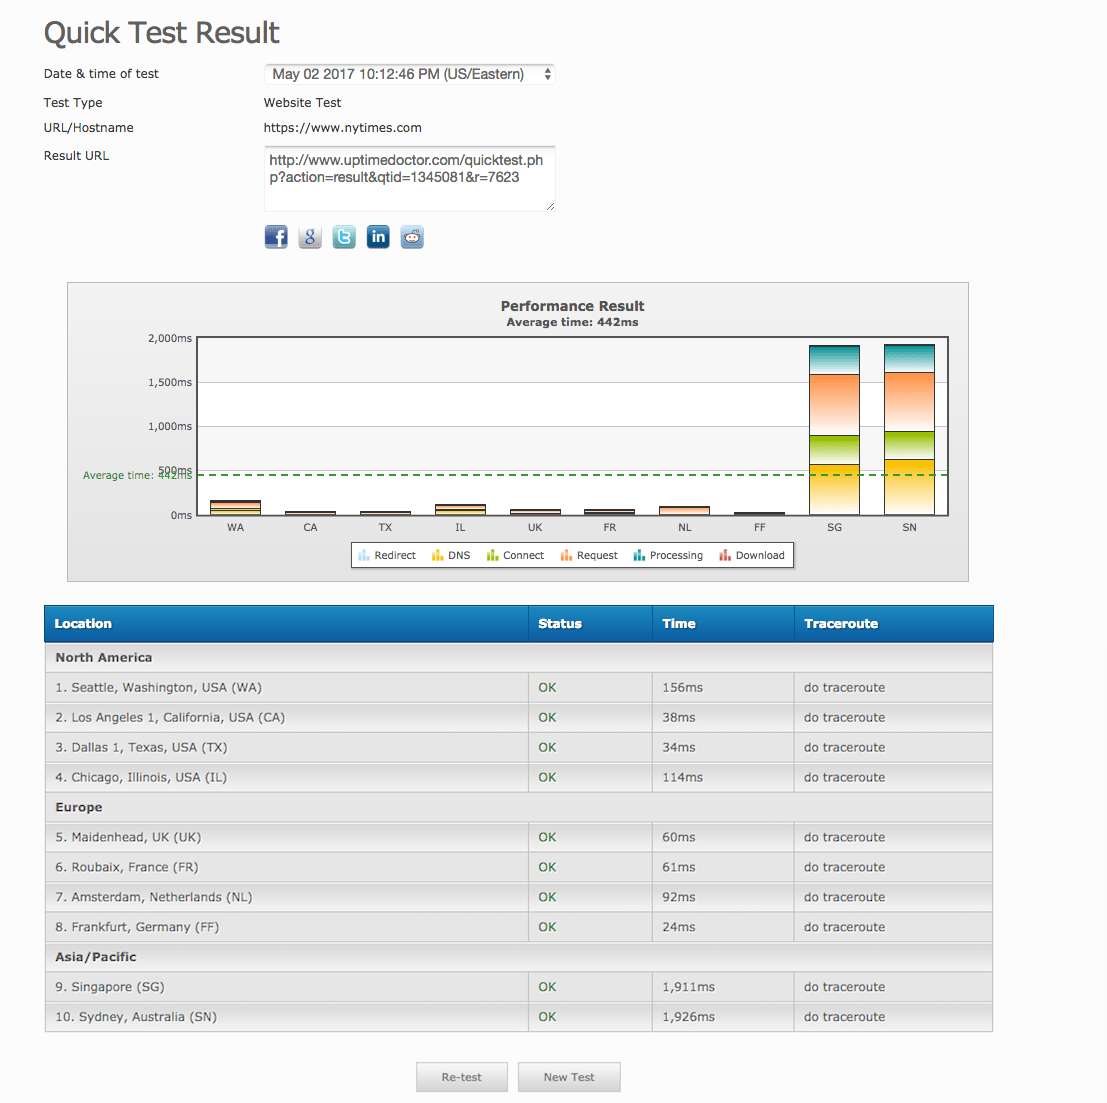Click the NL bar in the chart
This screenshot has height=1103, width=1107.
click(685, 511)
